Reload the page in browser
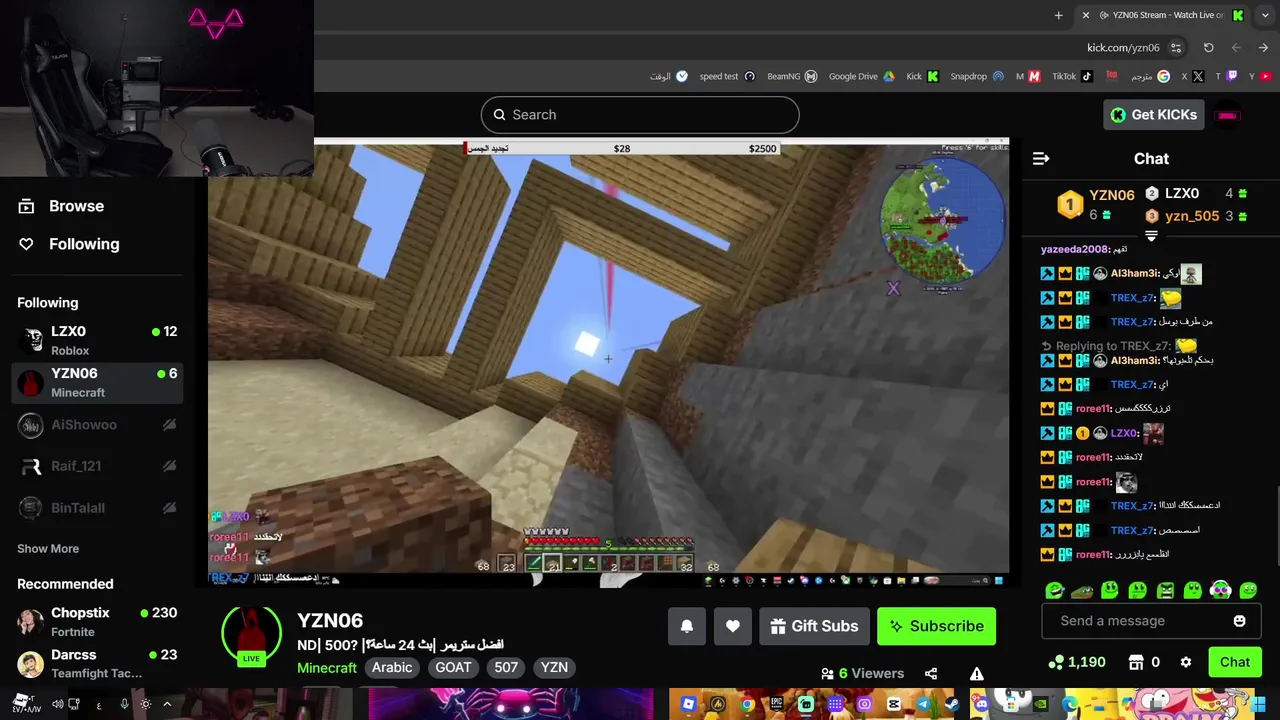 [1208, 48]
